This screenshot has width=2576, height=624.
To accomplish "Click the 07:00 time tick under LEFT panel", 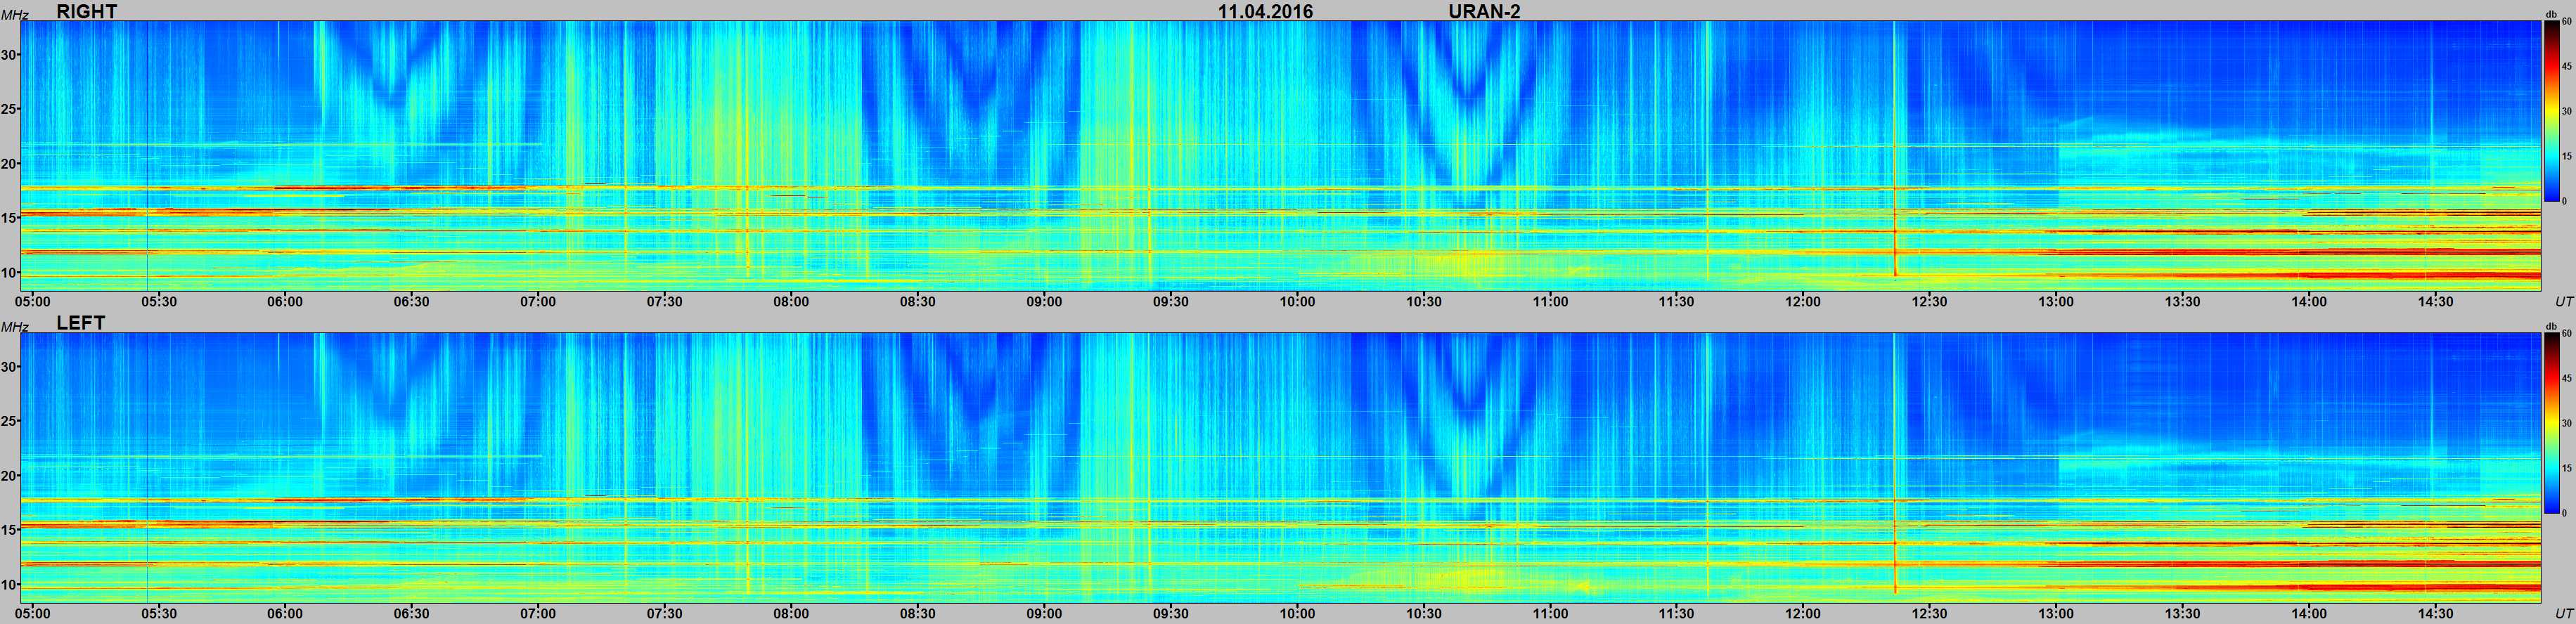I will point(538,613).
